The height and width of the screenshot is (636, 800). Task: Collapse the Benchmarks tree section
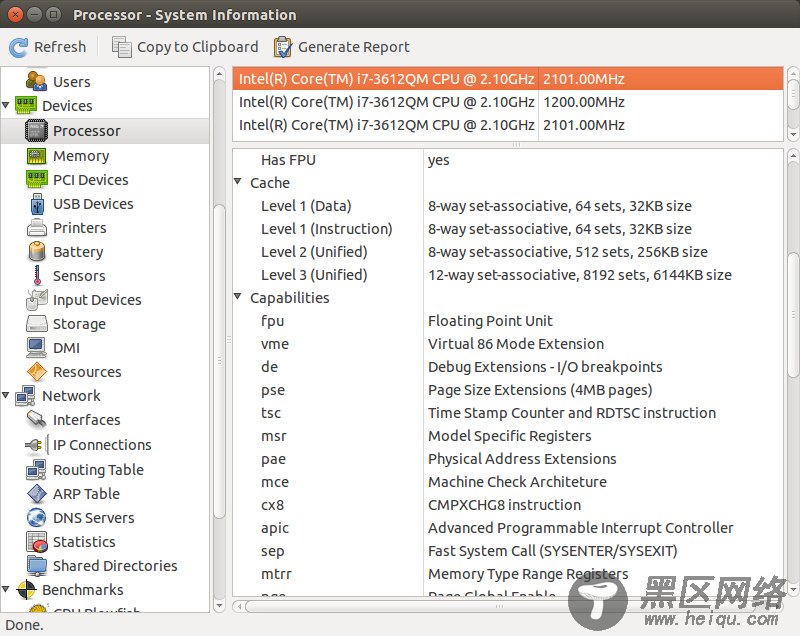point(6,589)
